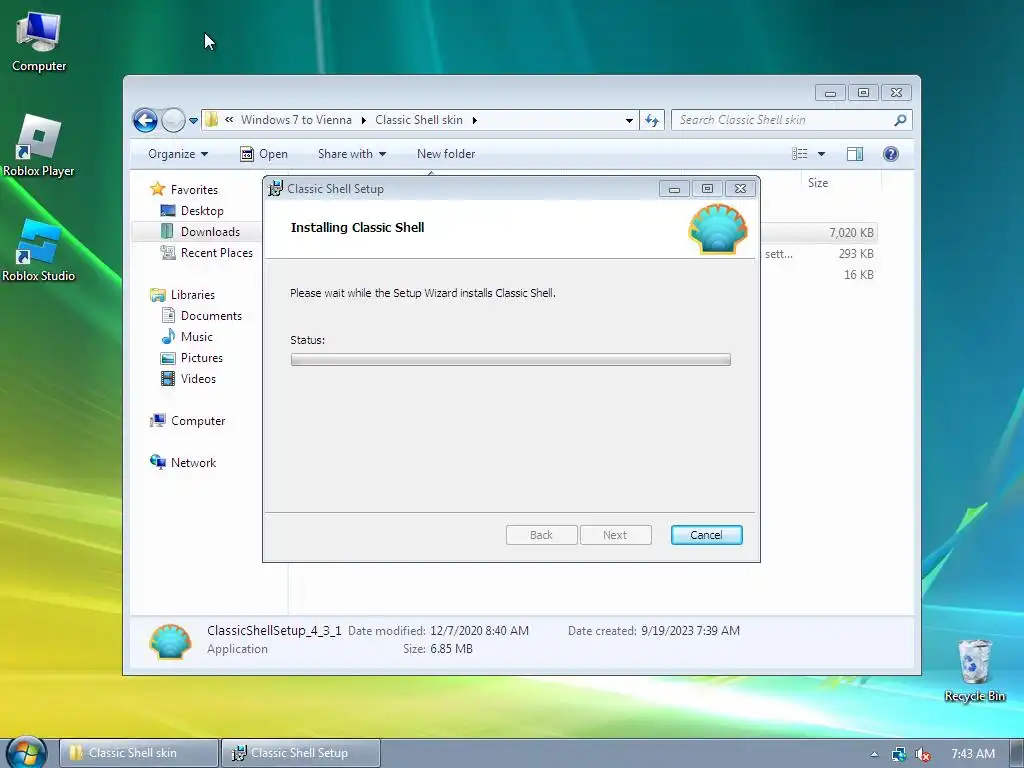Screen dimensions: 1024x768
Task: Click the Date modified value 12/7/2020 8:40 AM
Action: pos(479,630)
